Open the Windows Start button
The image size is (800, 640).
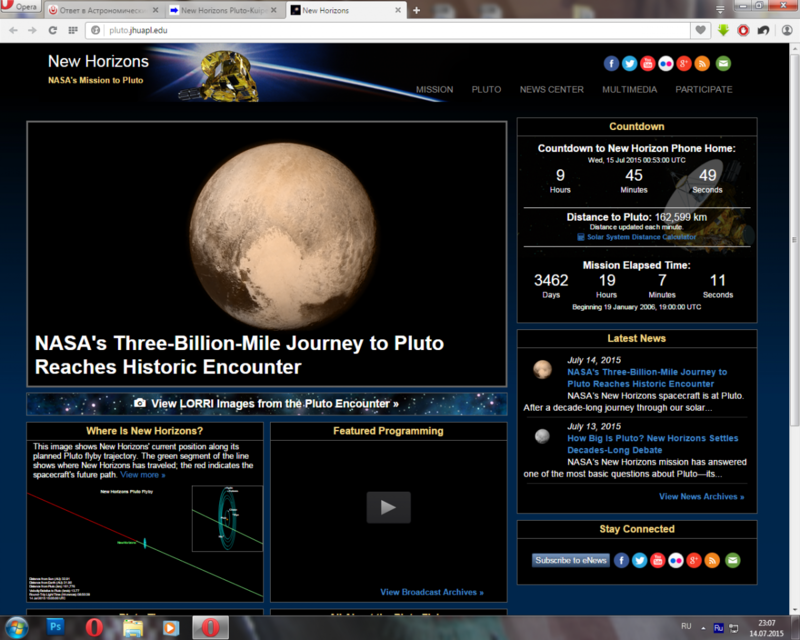pyautogui.click(x=15, y=627)
